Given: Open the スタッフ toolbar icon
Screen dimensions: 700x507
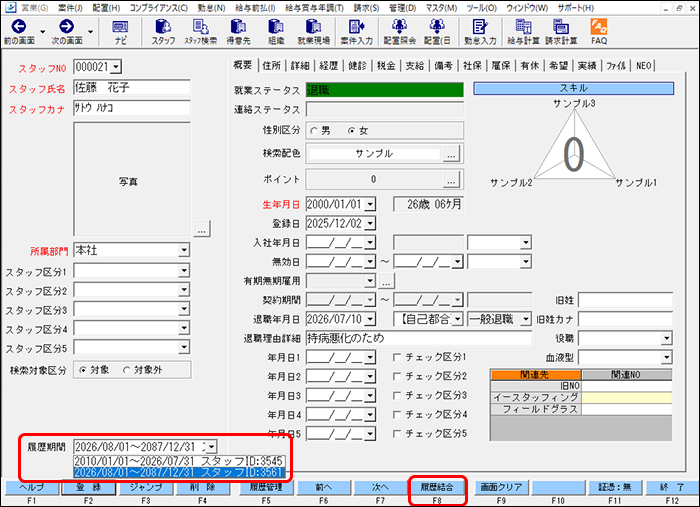Looking at the screenshot, I should point(163,27).
